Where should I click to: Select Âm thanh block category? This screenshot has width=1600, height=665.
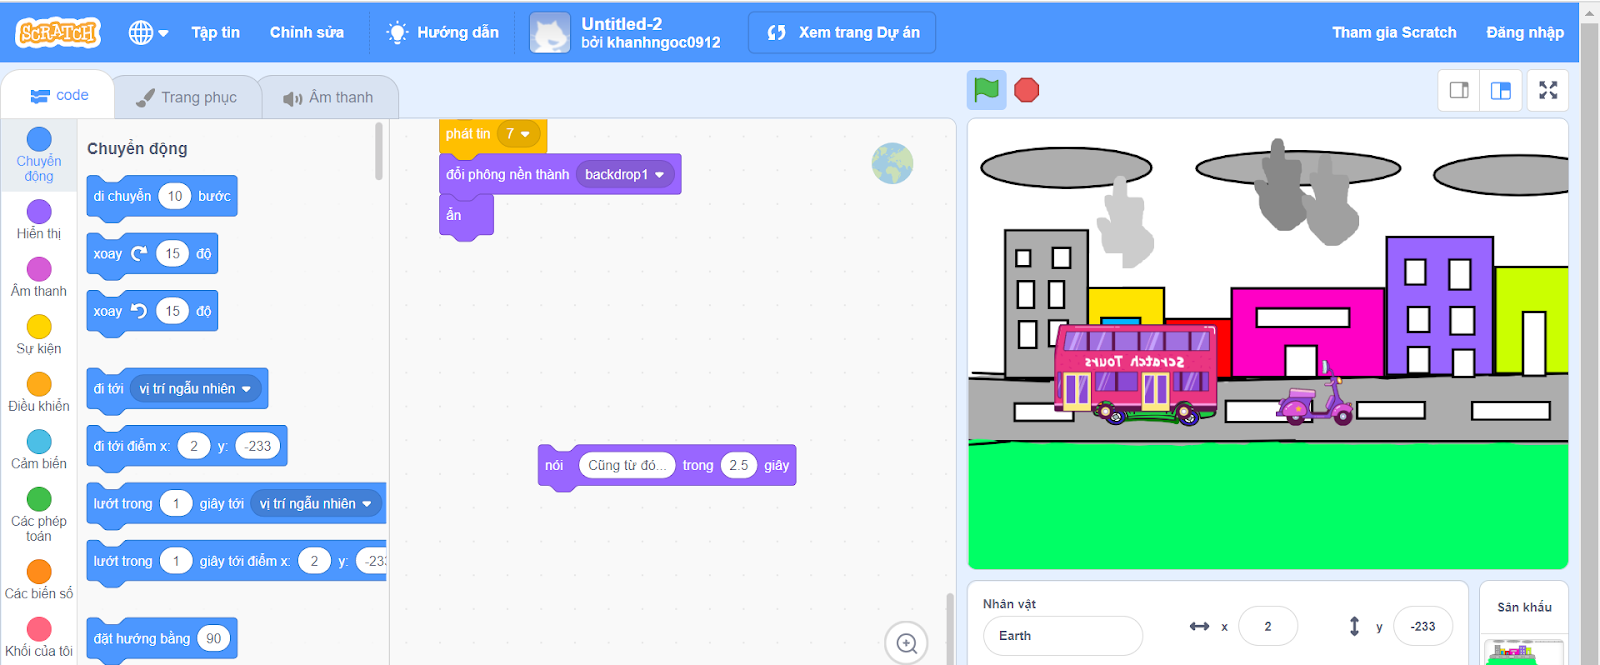(x=39, y=278)
